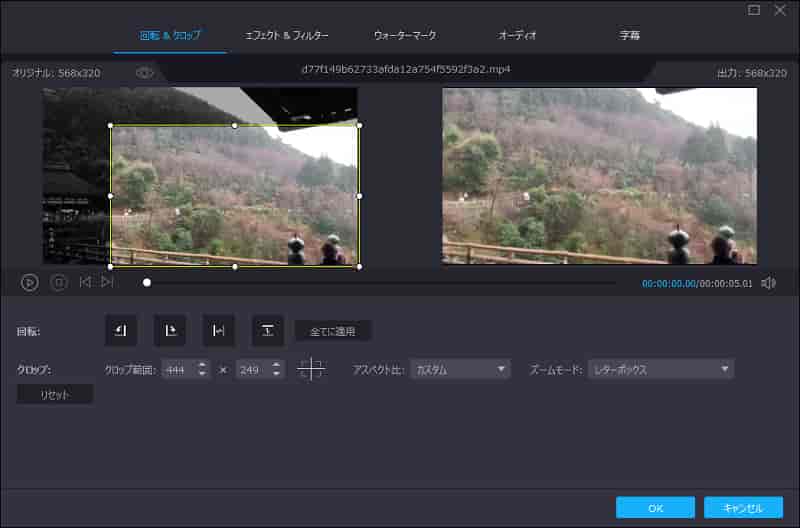Increase the crop width stepper value
The image size is (800, 528).
tap(203, 365)
